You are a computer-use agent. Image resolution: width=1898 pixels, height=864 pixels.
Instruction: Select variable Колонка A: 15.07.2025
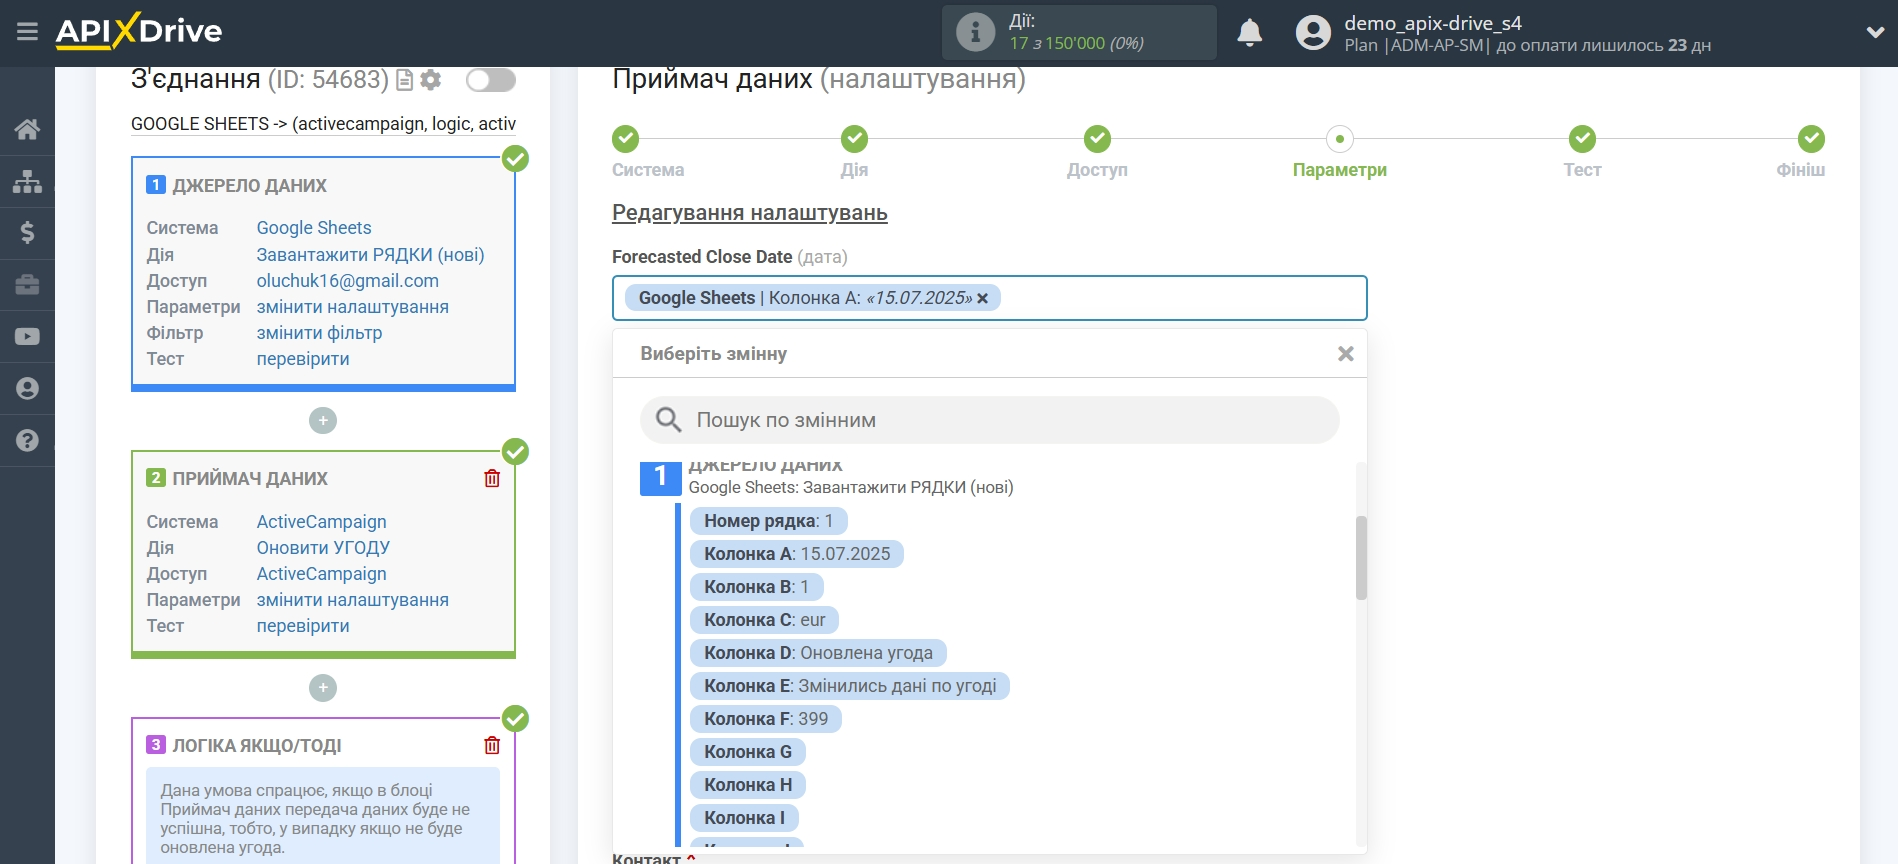797,554
